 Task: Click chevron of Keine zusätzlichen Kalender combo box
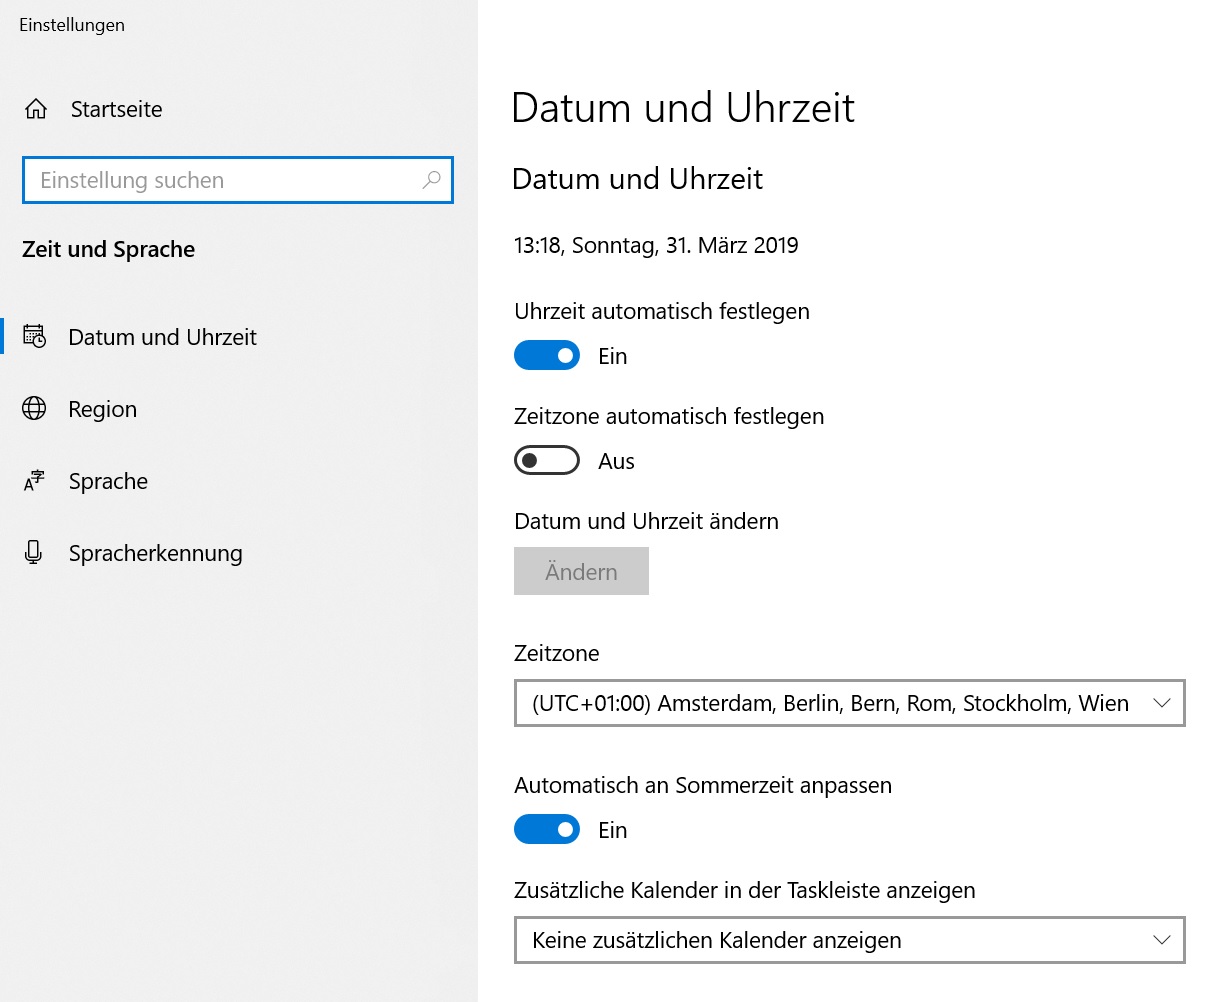point(1161,940)
